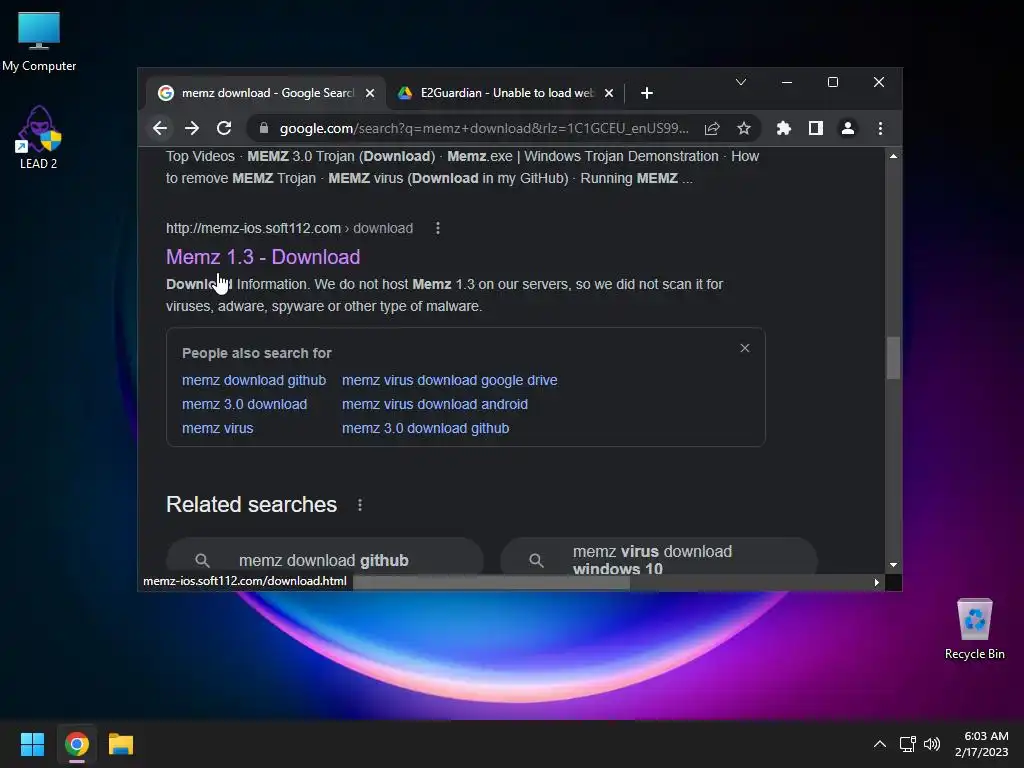Click the address bar URL field
The width and height of the screenshot is (1024, 768).
[483, 129]
